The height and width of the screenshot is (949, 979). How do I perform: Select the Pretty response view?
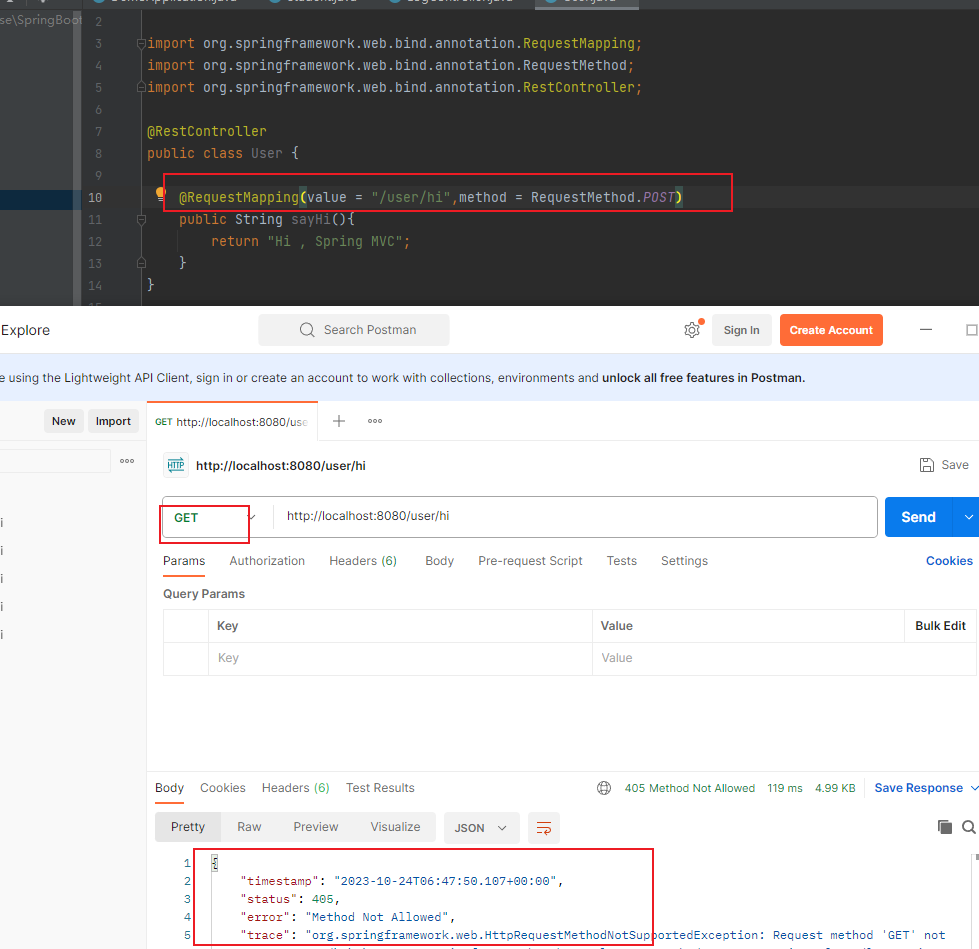click(x=188, y=827)
